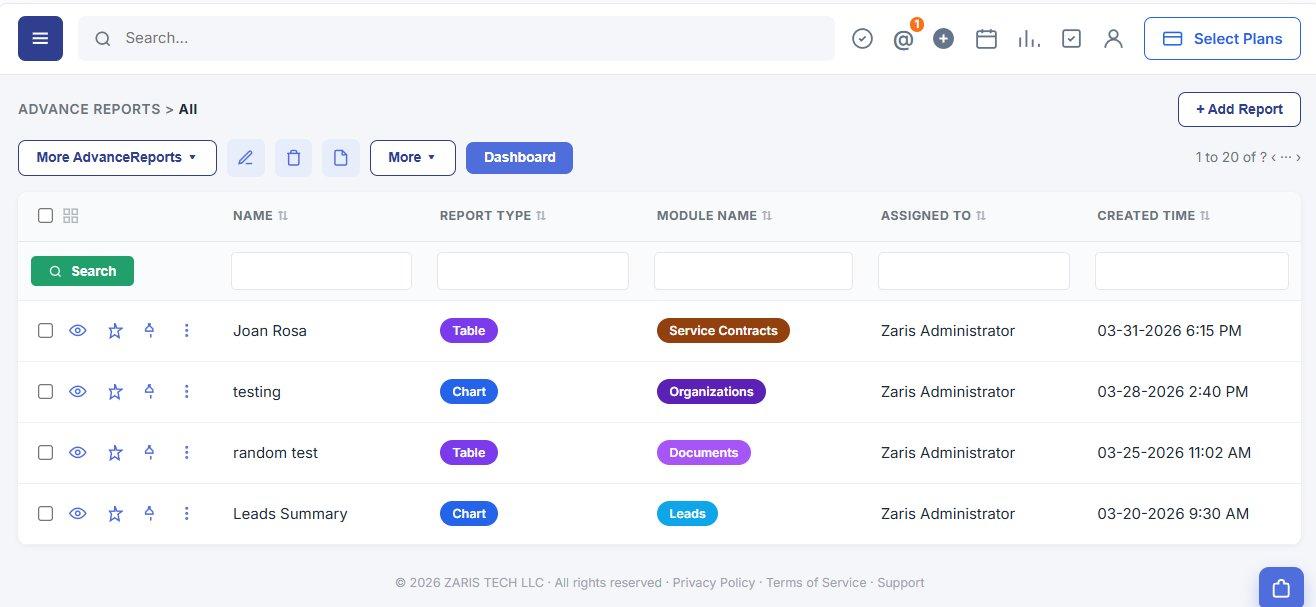This screenshot has width=1316, height=607.
Task: Click the All breadcrumb item
Action: point(188,109)
